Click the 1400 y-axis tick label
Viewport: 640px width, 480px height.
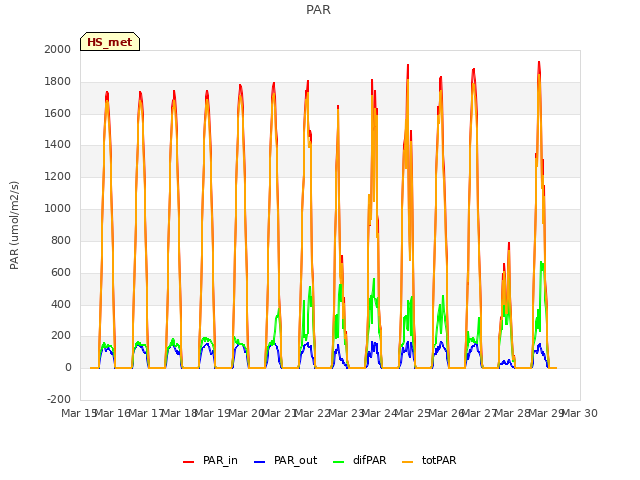click(x=58, y=144)
